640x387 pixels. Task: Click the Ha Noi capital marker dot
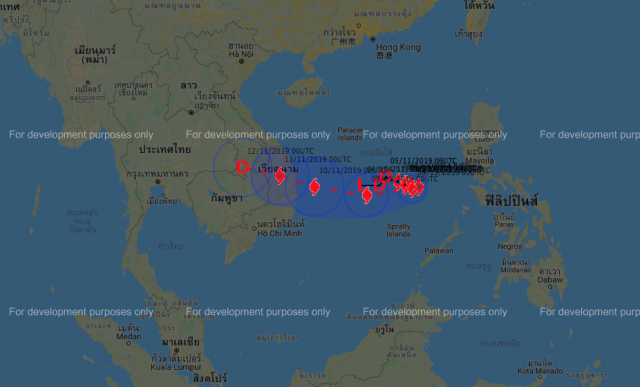[242, 61]
